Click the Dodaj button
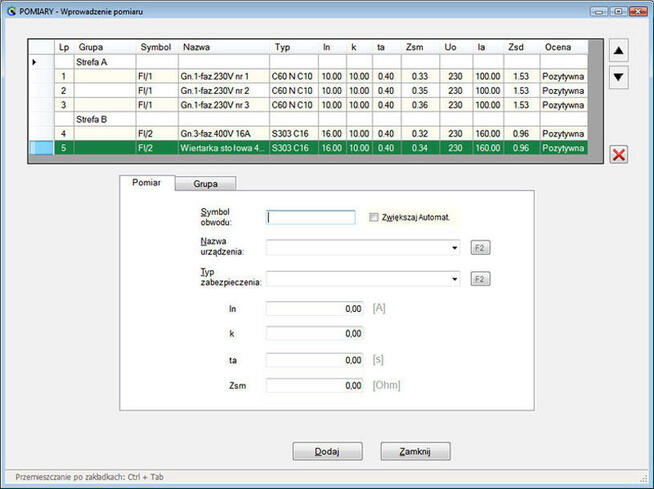Viewport: 654px width, 489px height. [x=326, y=451]
